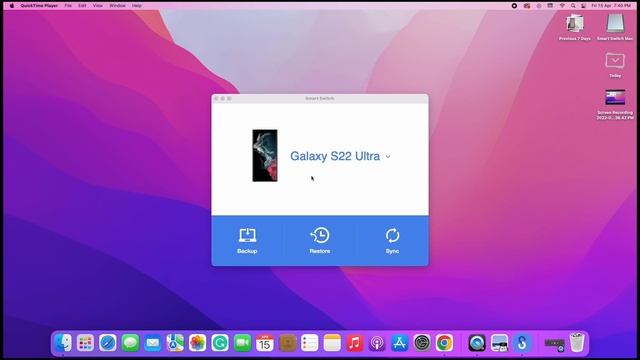Open the Wi-Fi menu bar icon
Image resolution: width=640 pixels, height=360 pixels.
562,6
